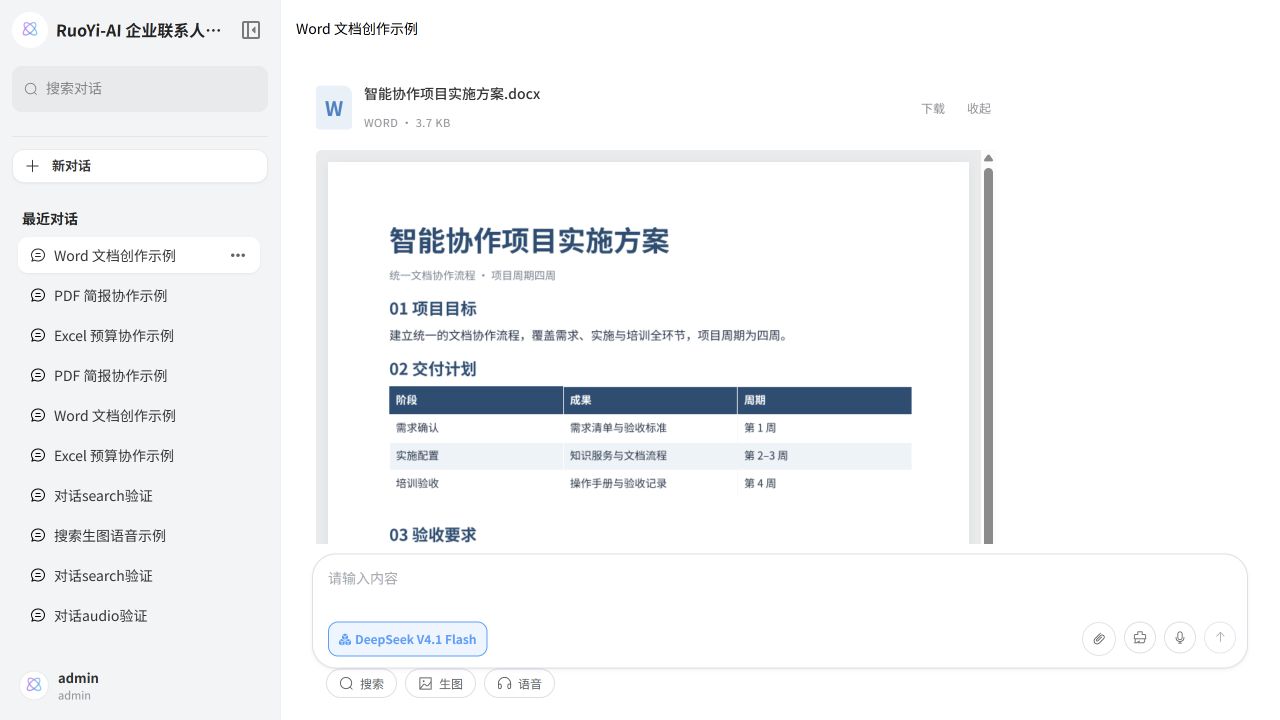Open the first PDF 简报协作示例 conversation
Viewport: 1280px width, 720px height.
pos(139,296)
